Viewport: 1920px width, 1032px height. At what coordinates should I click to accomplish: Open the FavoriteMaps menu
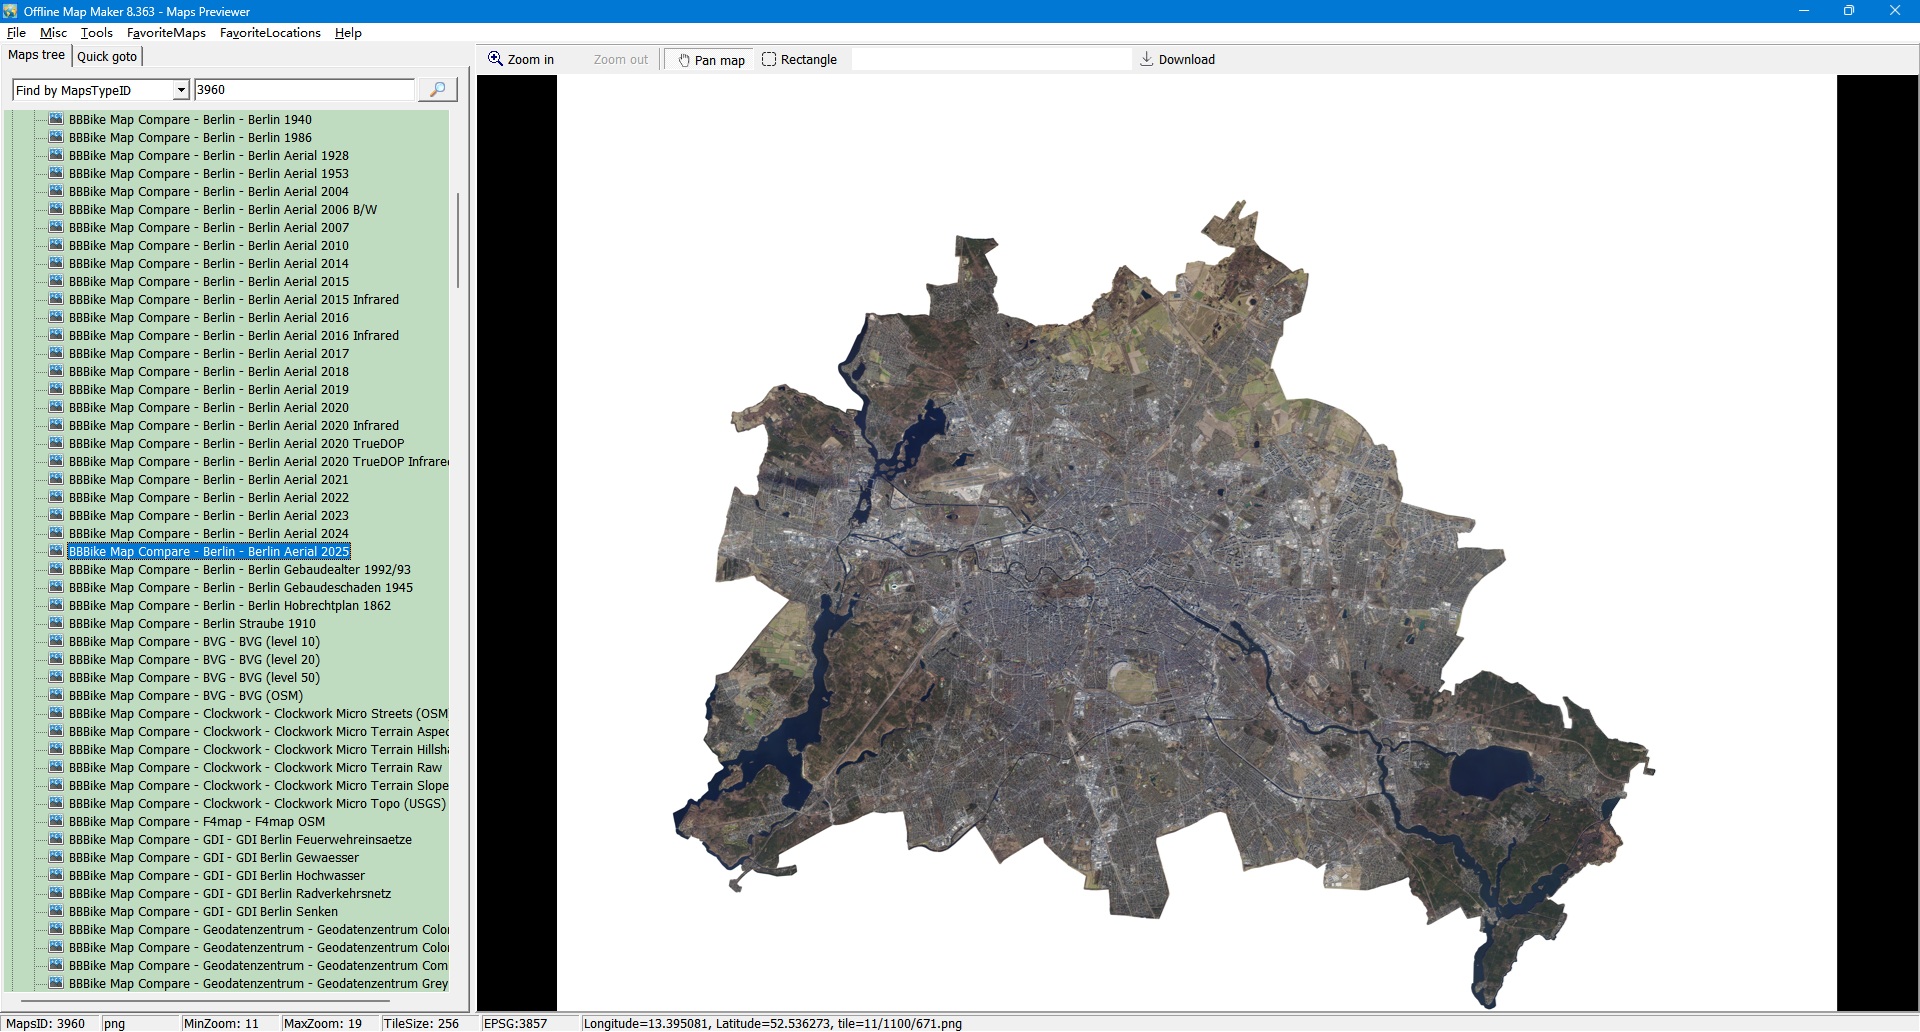166,33
